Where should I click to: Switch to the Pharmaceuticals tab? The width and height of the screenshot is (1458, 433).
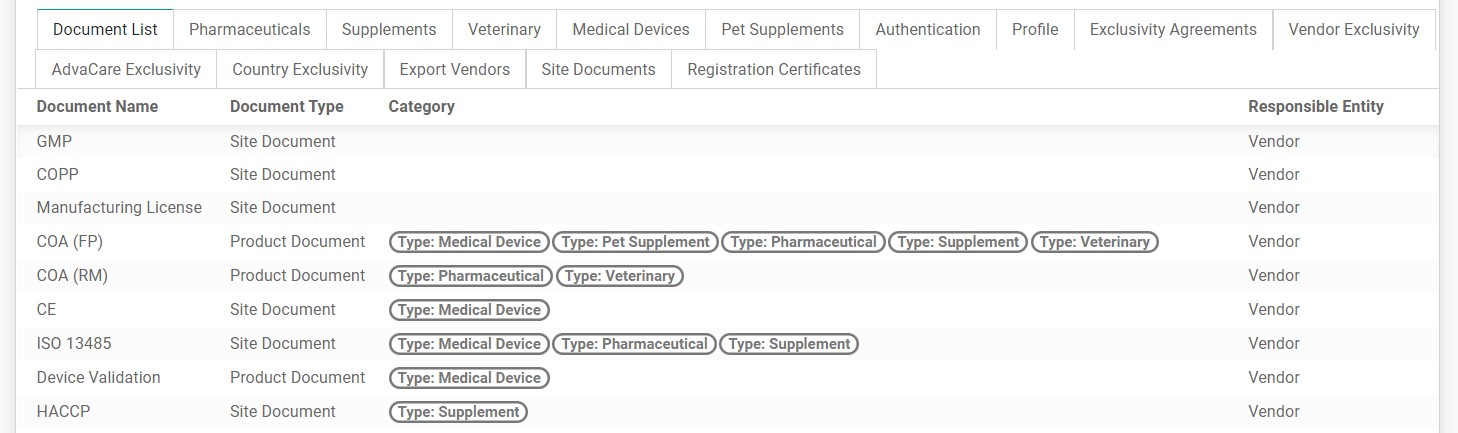coord(249,29)
